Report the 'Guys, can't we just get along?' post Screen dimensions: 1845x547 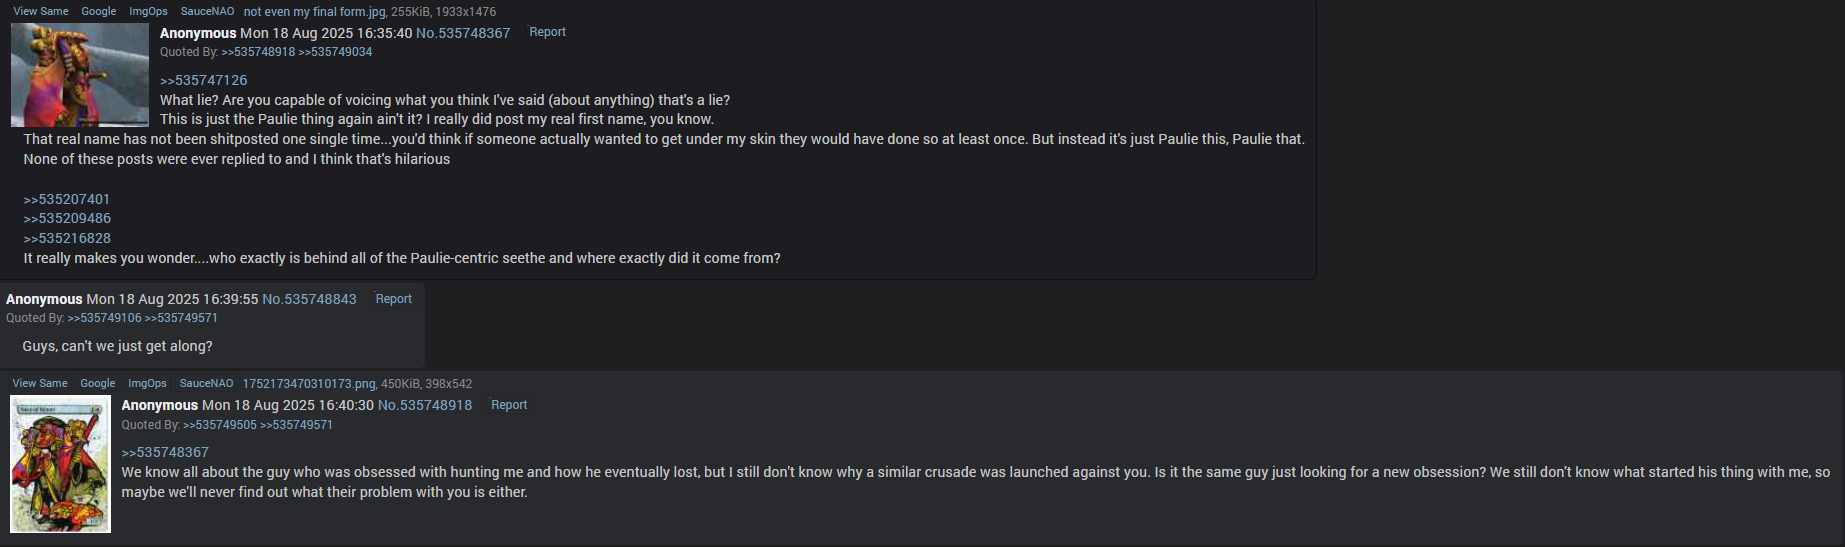coord(393,299)
